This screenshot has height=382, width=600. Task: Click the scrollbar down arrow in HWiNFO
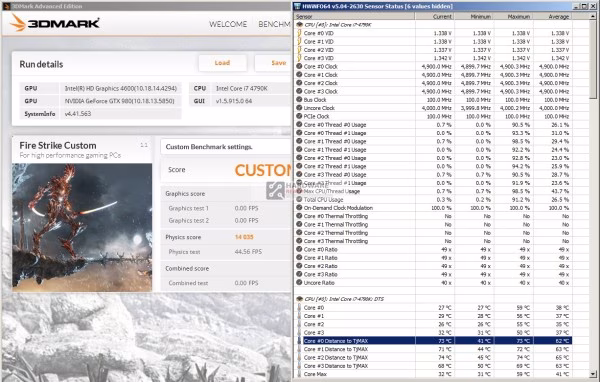click(x=593, y=374)
